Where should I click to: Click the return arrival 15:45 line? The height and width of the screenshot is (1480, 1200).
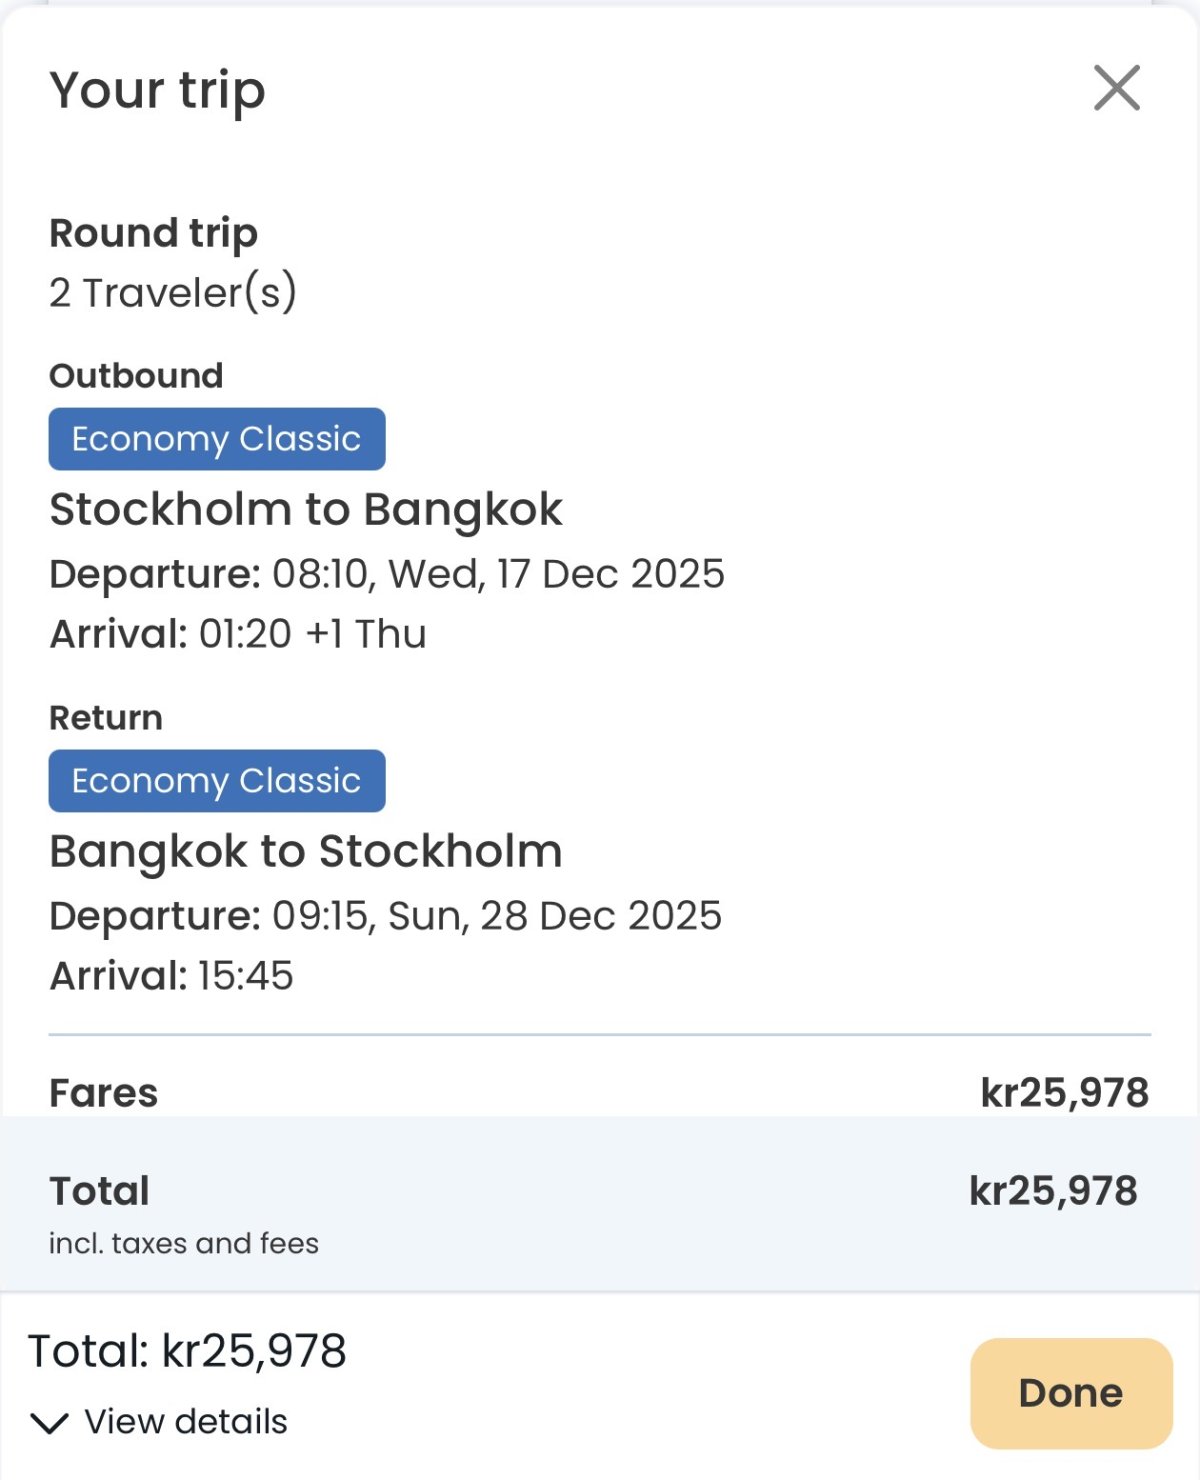[171, 976]
